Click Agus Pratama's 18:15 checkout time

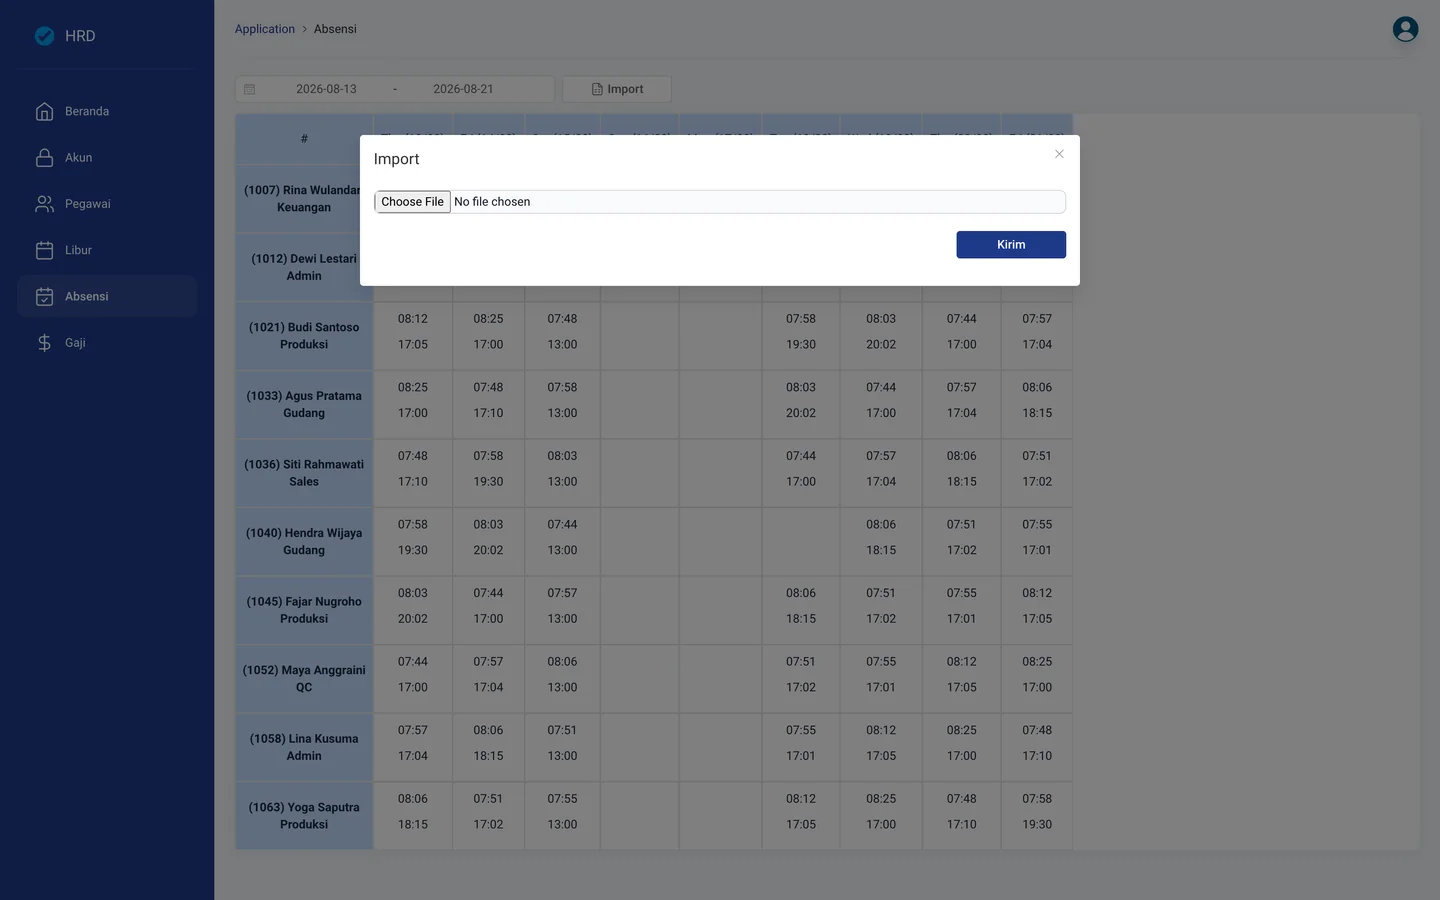[1037, 413]
